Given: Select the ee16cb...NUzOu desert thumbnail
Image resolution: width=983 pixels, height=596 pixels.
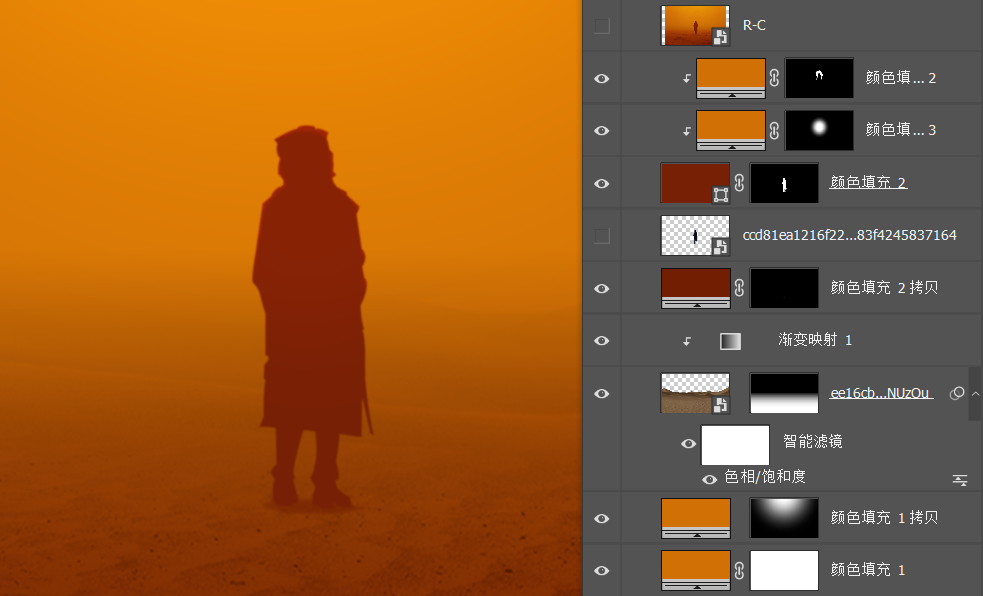Looking at the screenshot, I should click(695, 393).
